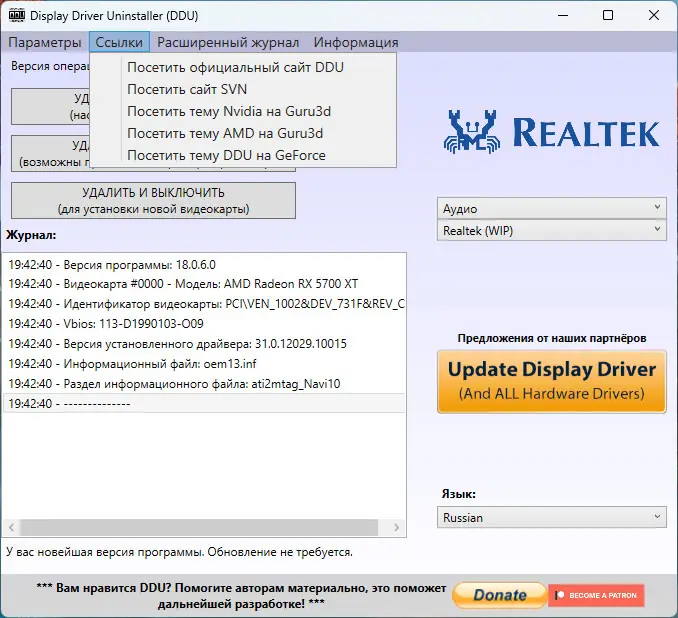Image resolution: width=678 pixels, height=618 pixels.
Task: Close the Display Driver Uninstaller window
Action: tap(654, 16)
